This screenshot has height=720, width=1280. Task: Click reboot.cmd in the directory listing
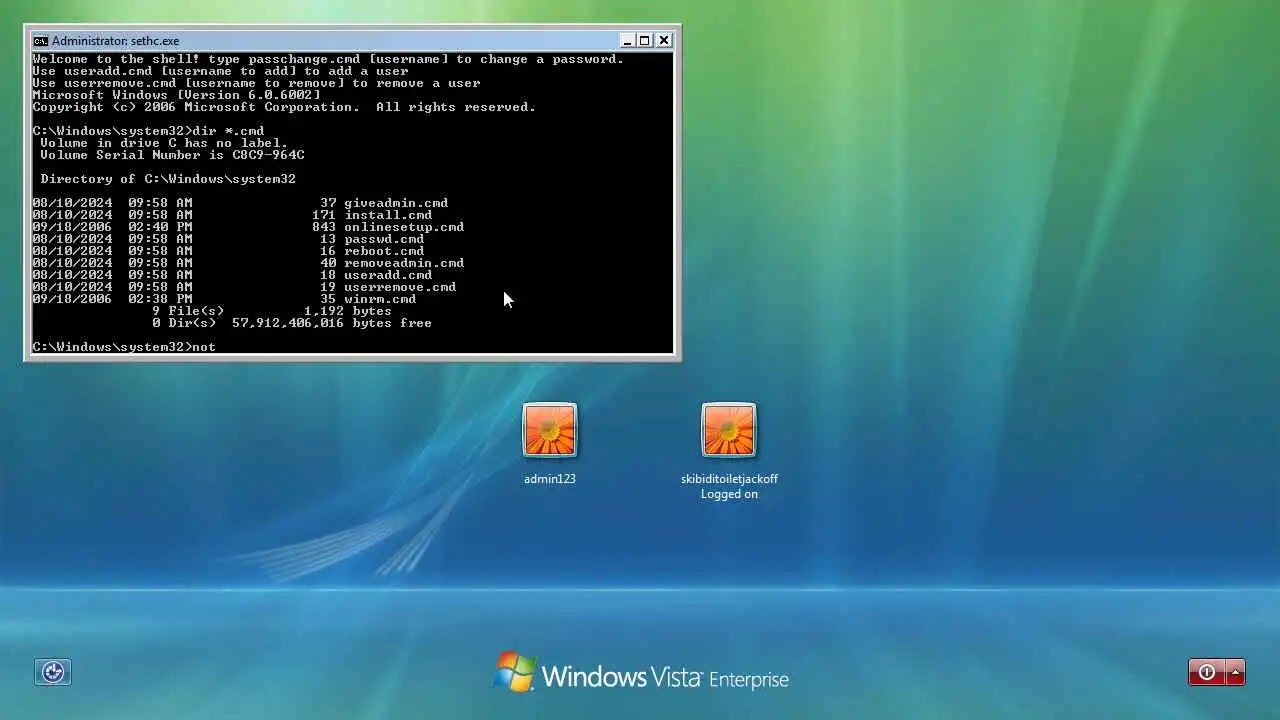(x=384, y=251)
